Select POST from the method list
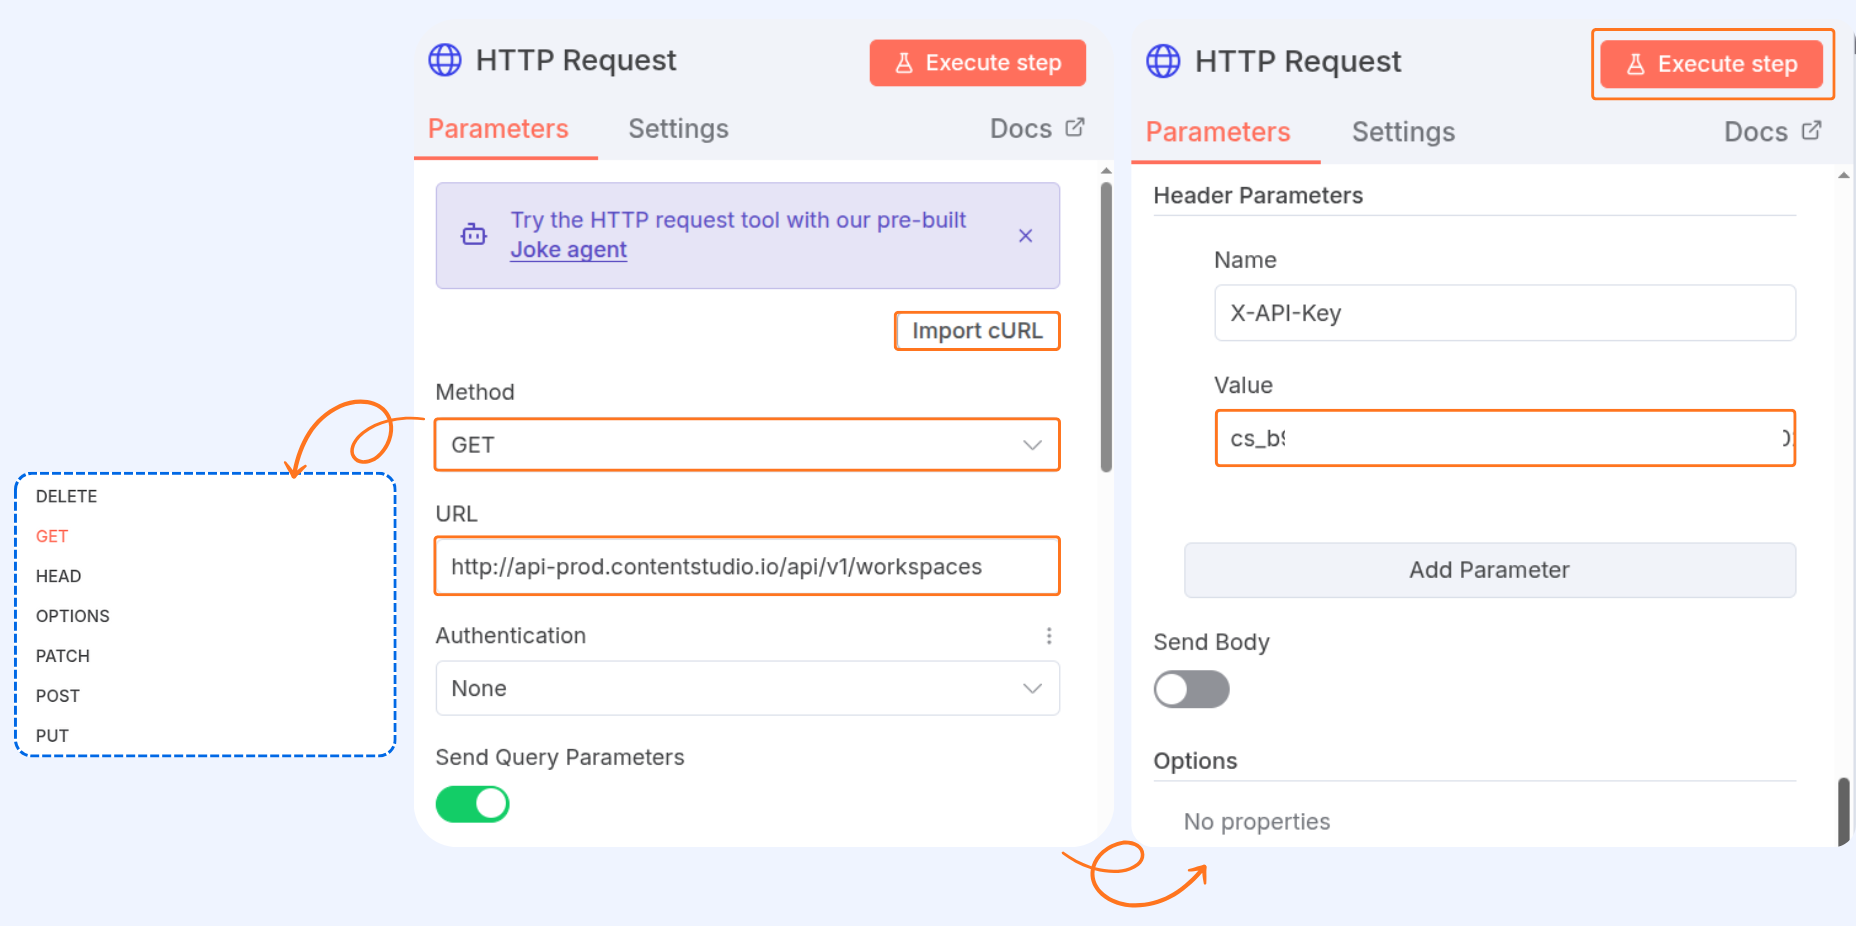 coord(58,696)
